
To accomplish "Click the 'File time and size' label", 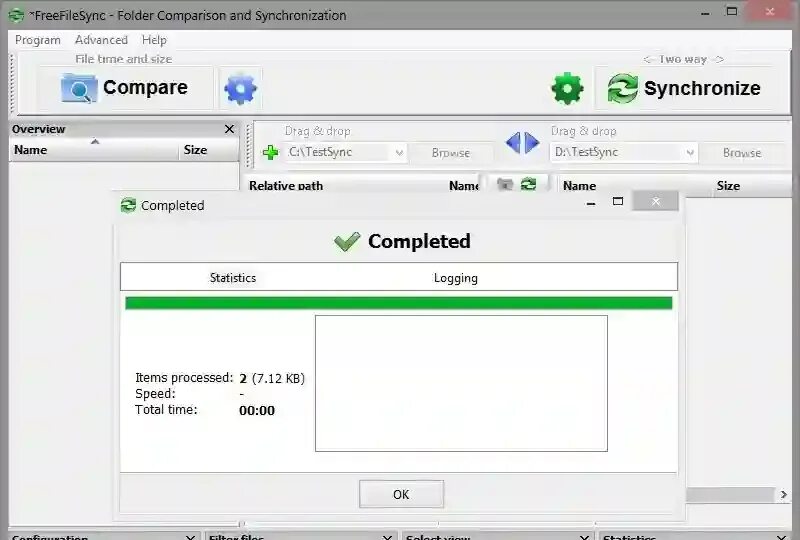I will click(123, 59).
